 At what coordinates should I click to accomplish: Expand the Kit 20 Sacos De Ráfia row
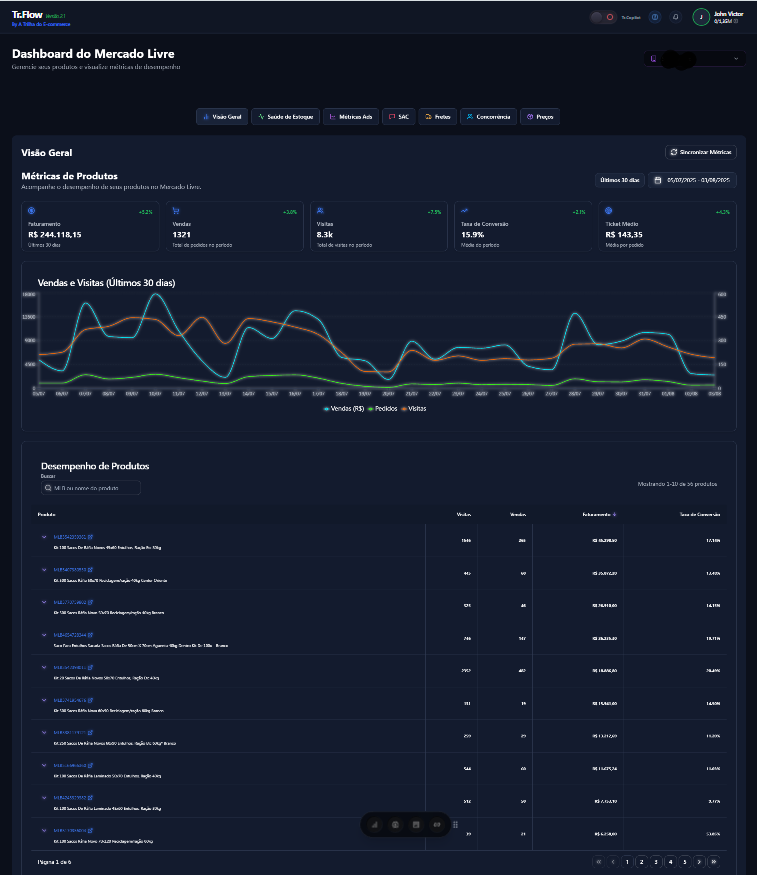(44, 667)
